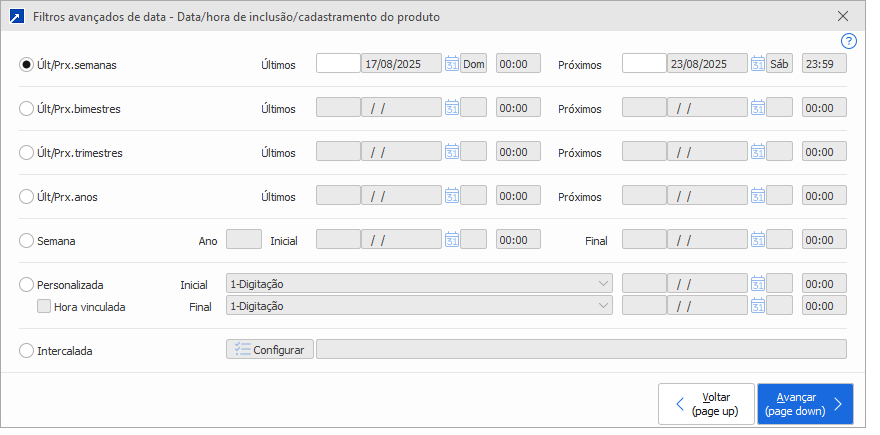Open calendar icon for Últimos bimestres
Viewport: 880px width, 435px height.
pos(451,108)
